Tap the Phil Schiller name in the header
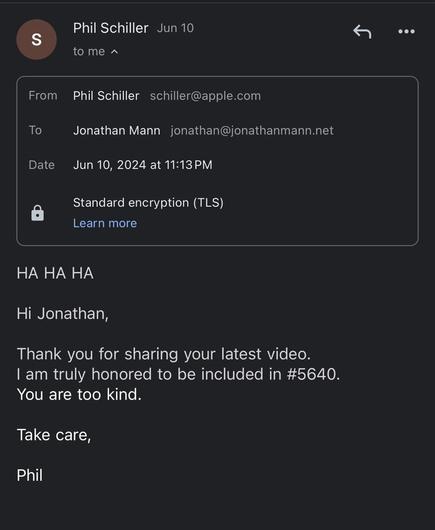The height and width of the screenshot is (530, 435). click(111, 28)
